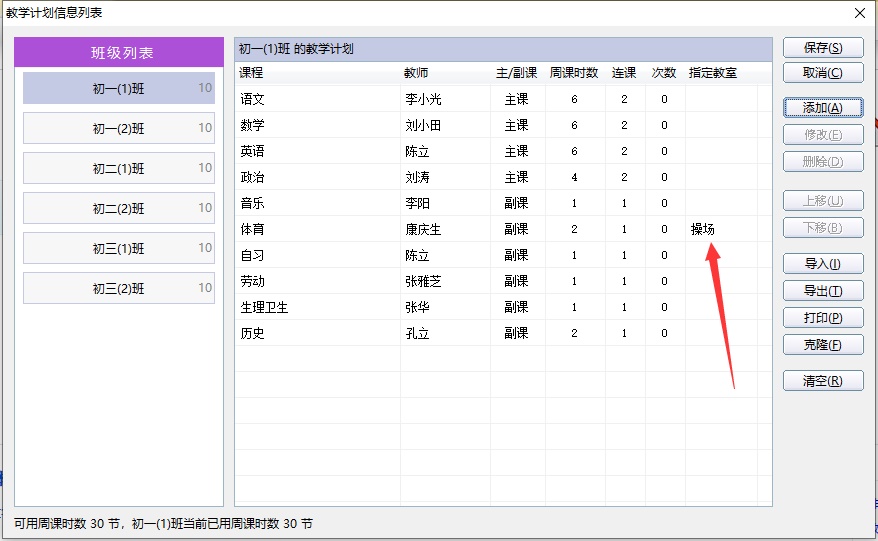
Task: Select class 初三(1)班
Action: coord(119,248)
